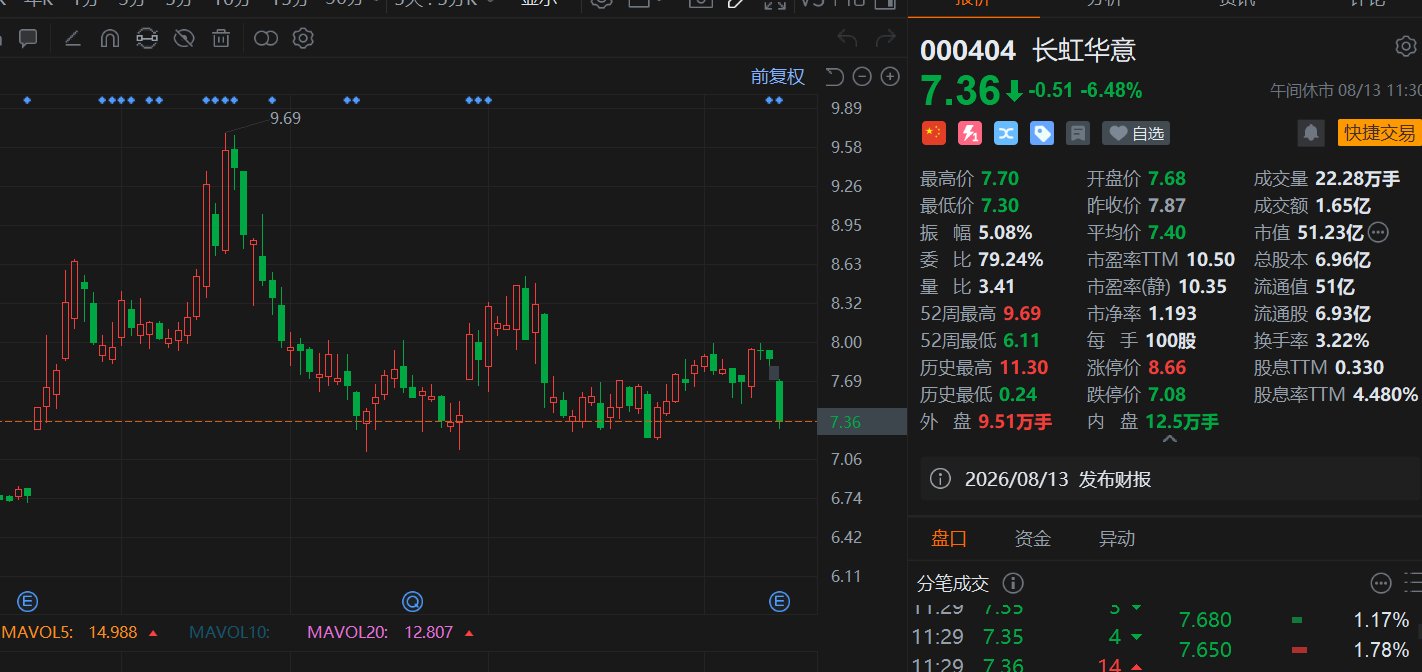Hide all drawings with eye-slash icon
This screenshot has height=672, width=1422.
point(184,39)
